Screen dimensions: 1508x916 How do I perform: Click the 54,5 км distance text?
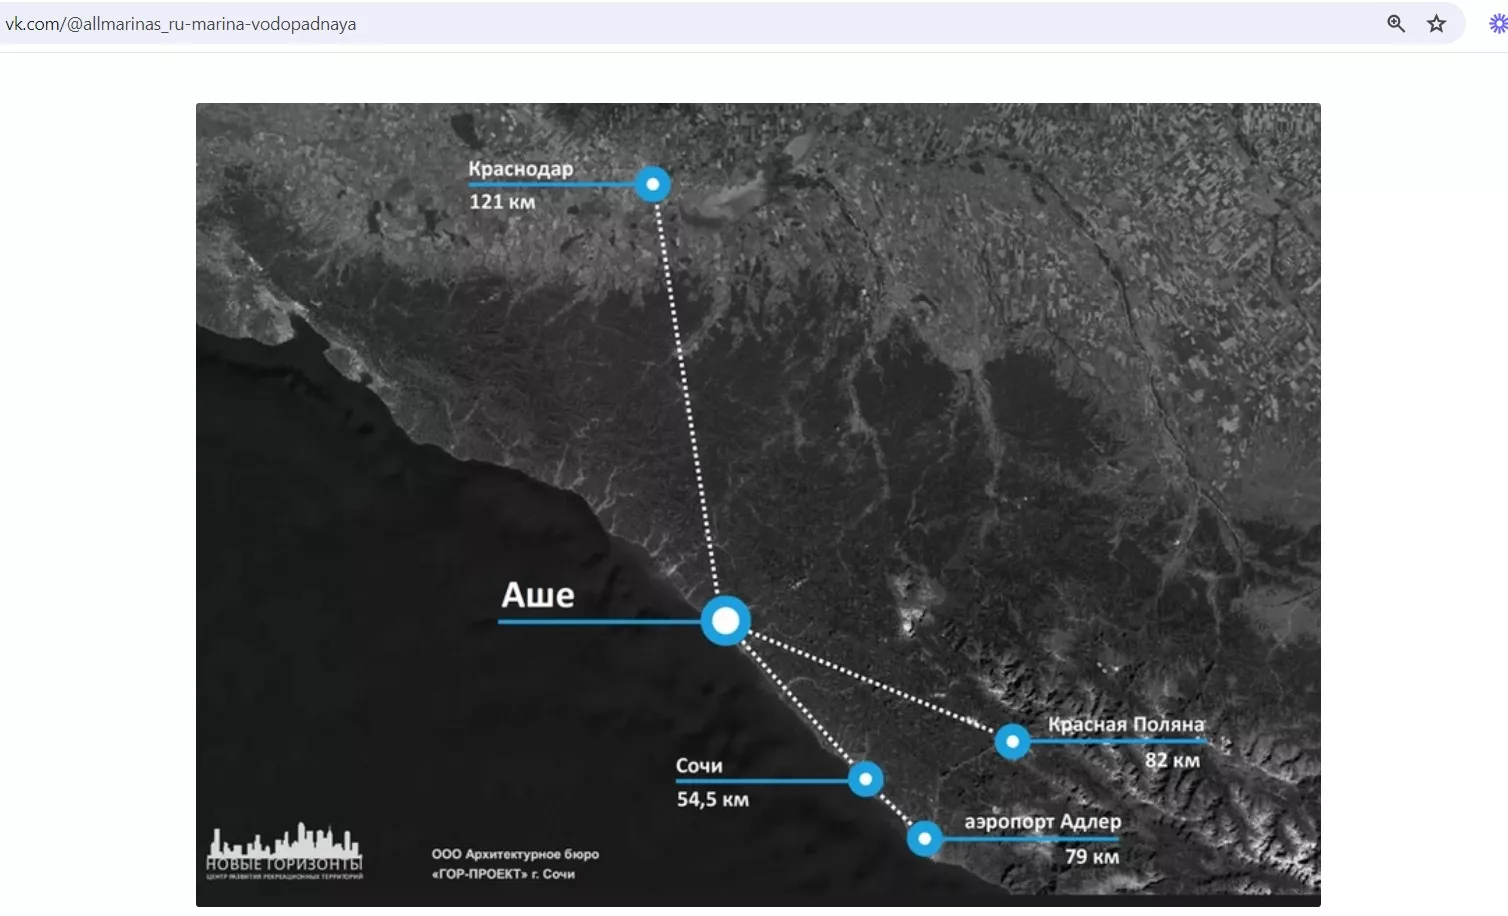coord(712,800)
